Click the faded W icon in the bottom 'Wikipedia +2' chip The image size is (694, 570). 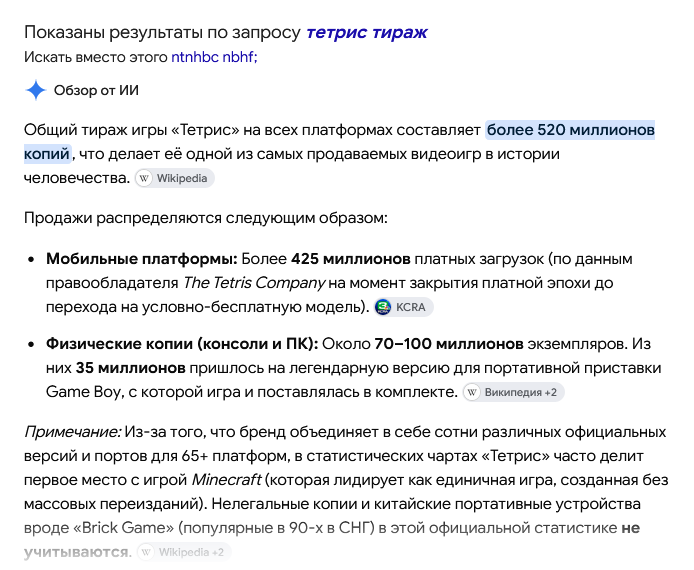[x=147, y=552]
